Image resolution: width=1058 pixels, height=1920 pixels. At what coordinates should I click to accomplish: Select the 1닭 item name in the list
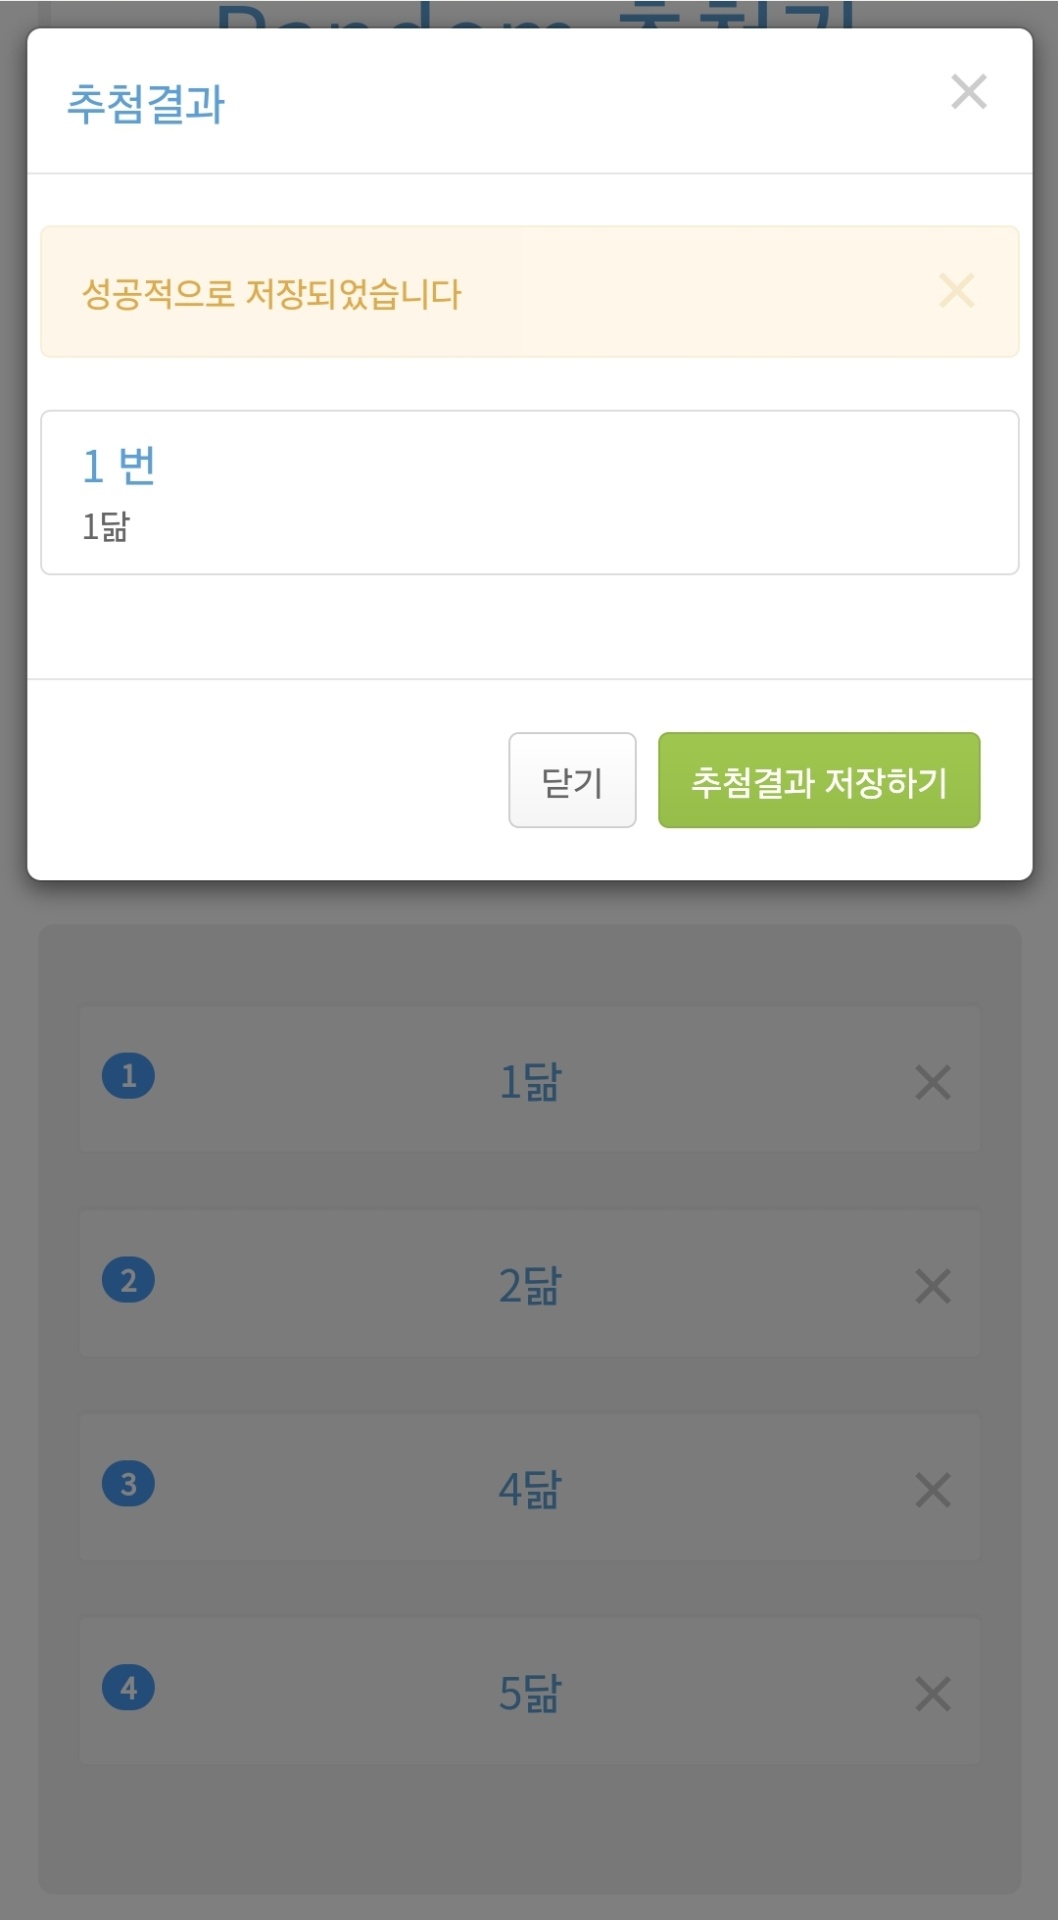(530, 1082)
